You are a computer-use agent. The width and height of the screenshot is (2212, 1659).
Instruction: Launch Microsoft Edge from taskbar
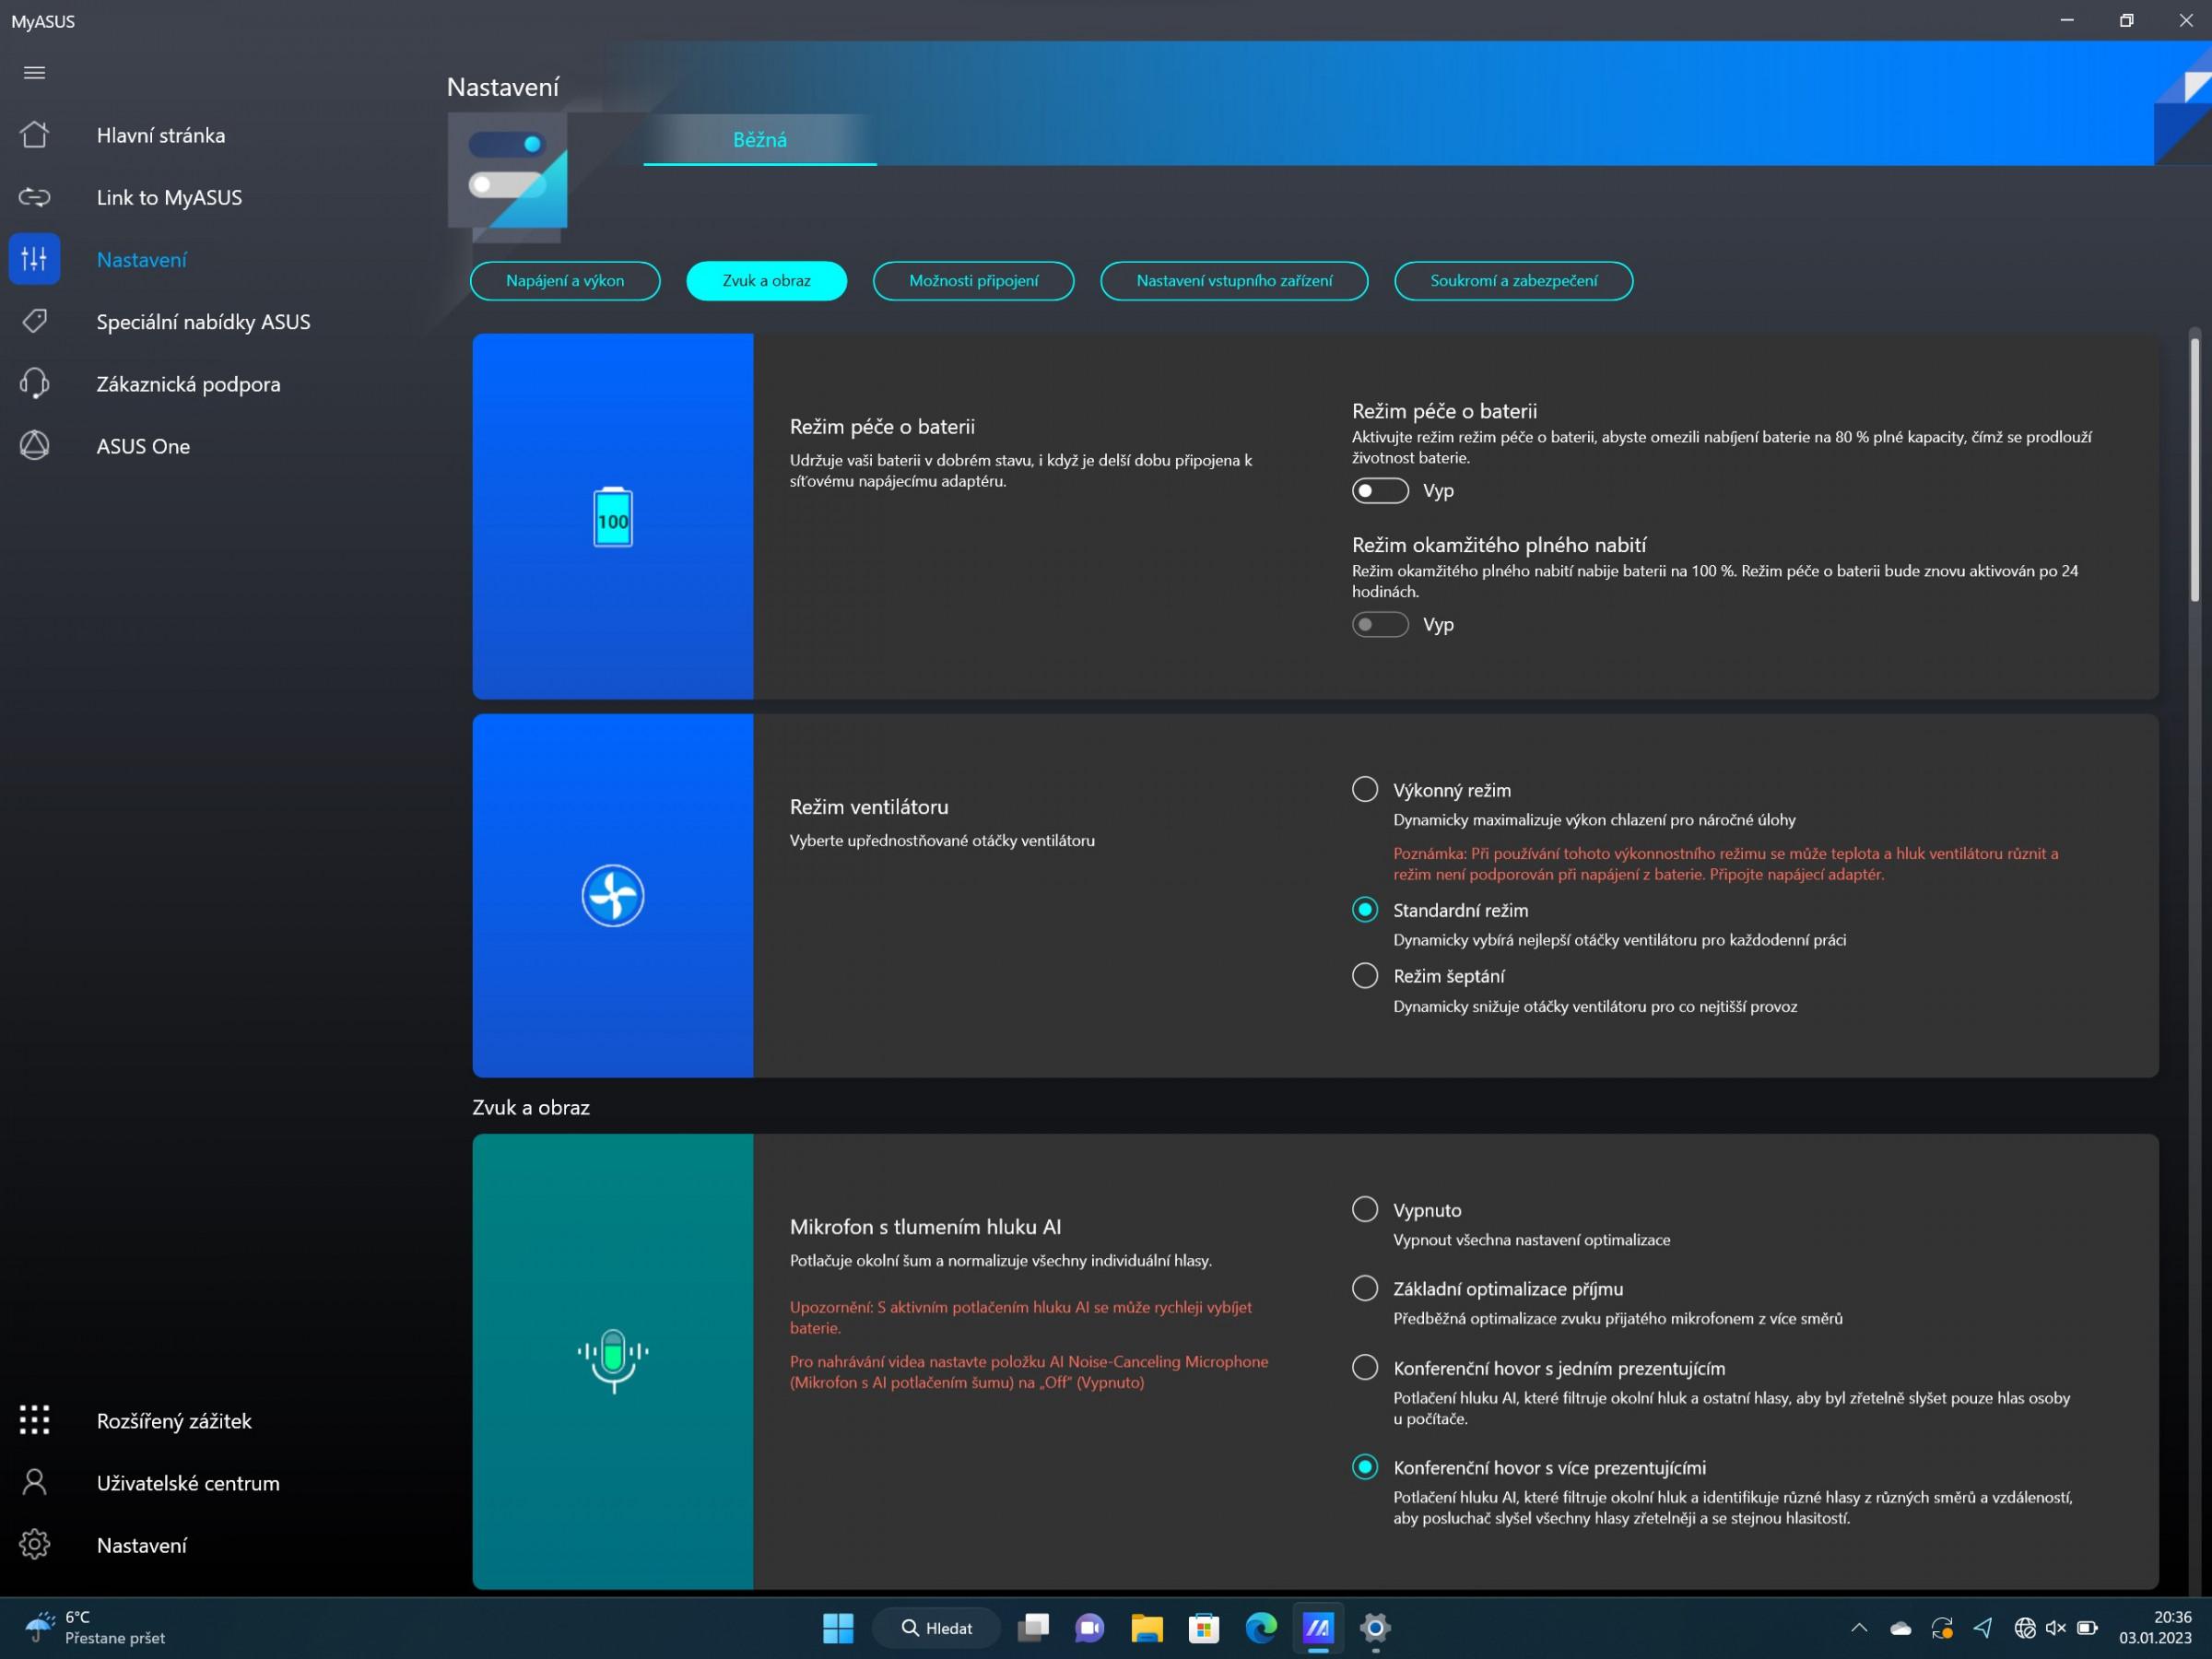point(1261,1628)
